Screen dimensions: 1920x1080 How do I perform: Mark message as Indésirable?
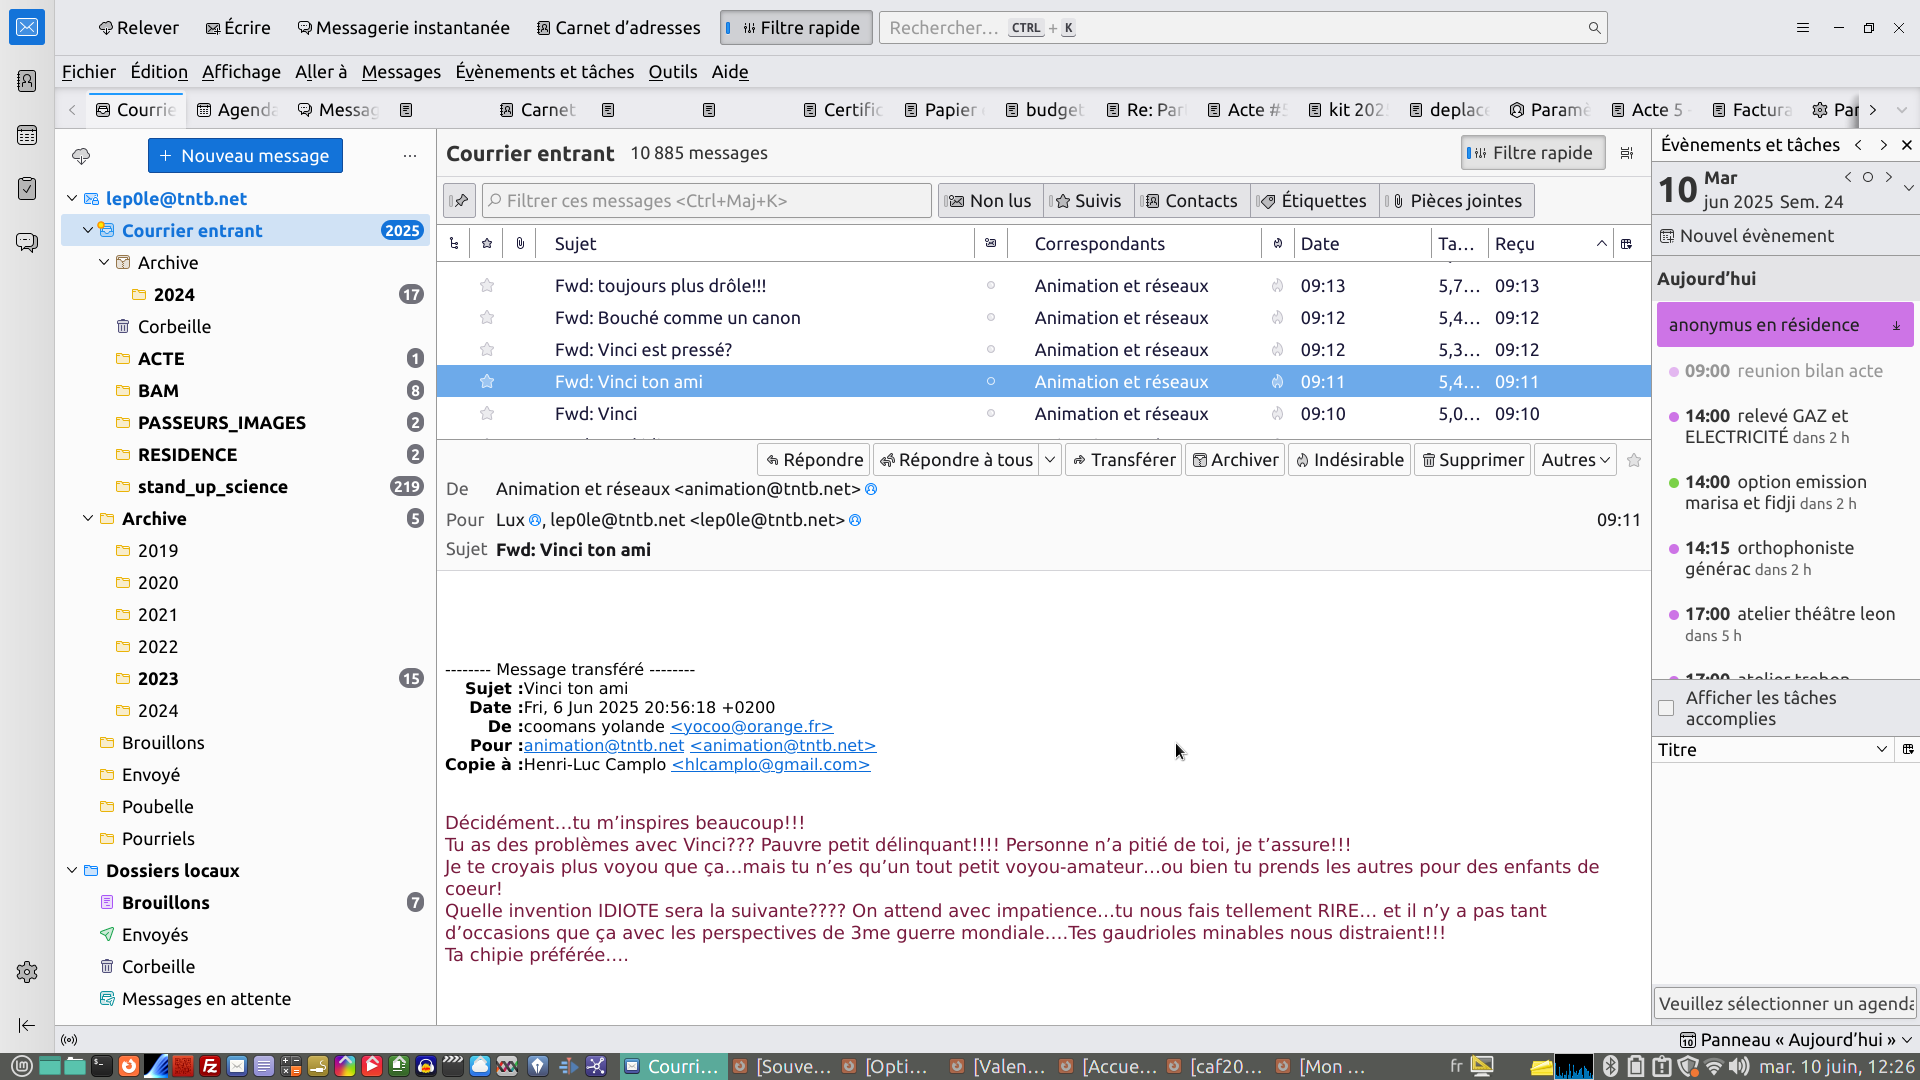pos(1349,460)
